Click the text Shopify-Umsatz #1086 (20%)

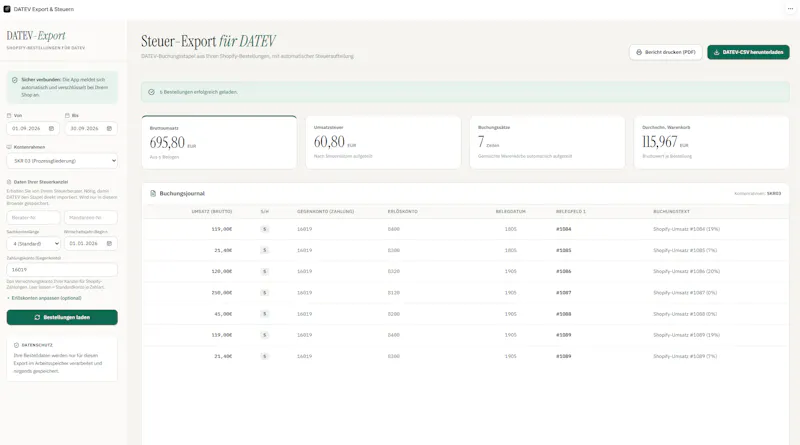tap(686, 271)
